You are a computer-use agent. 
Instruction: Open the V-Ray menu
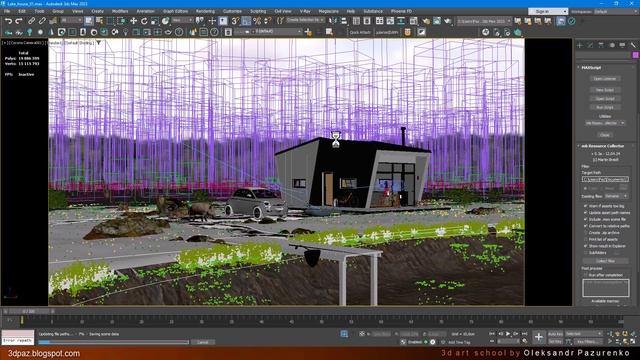305,11
